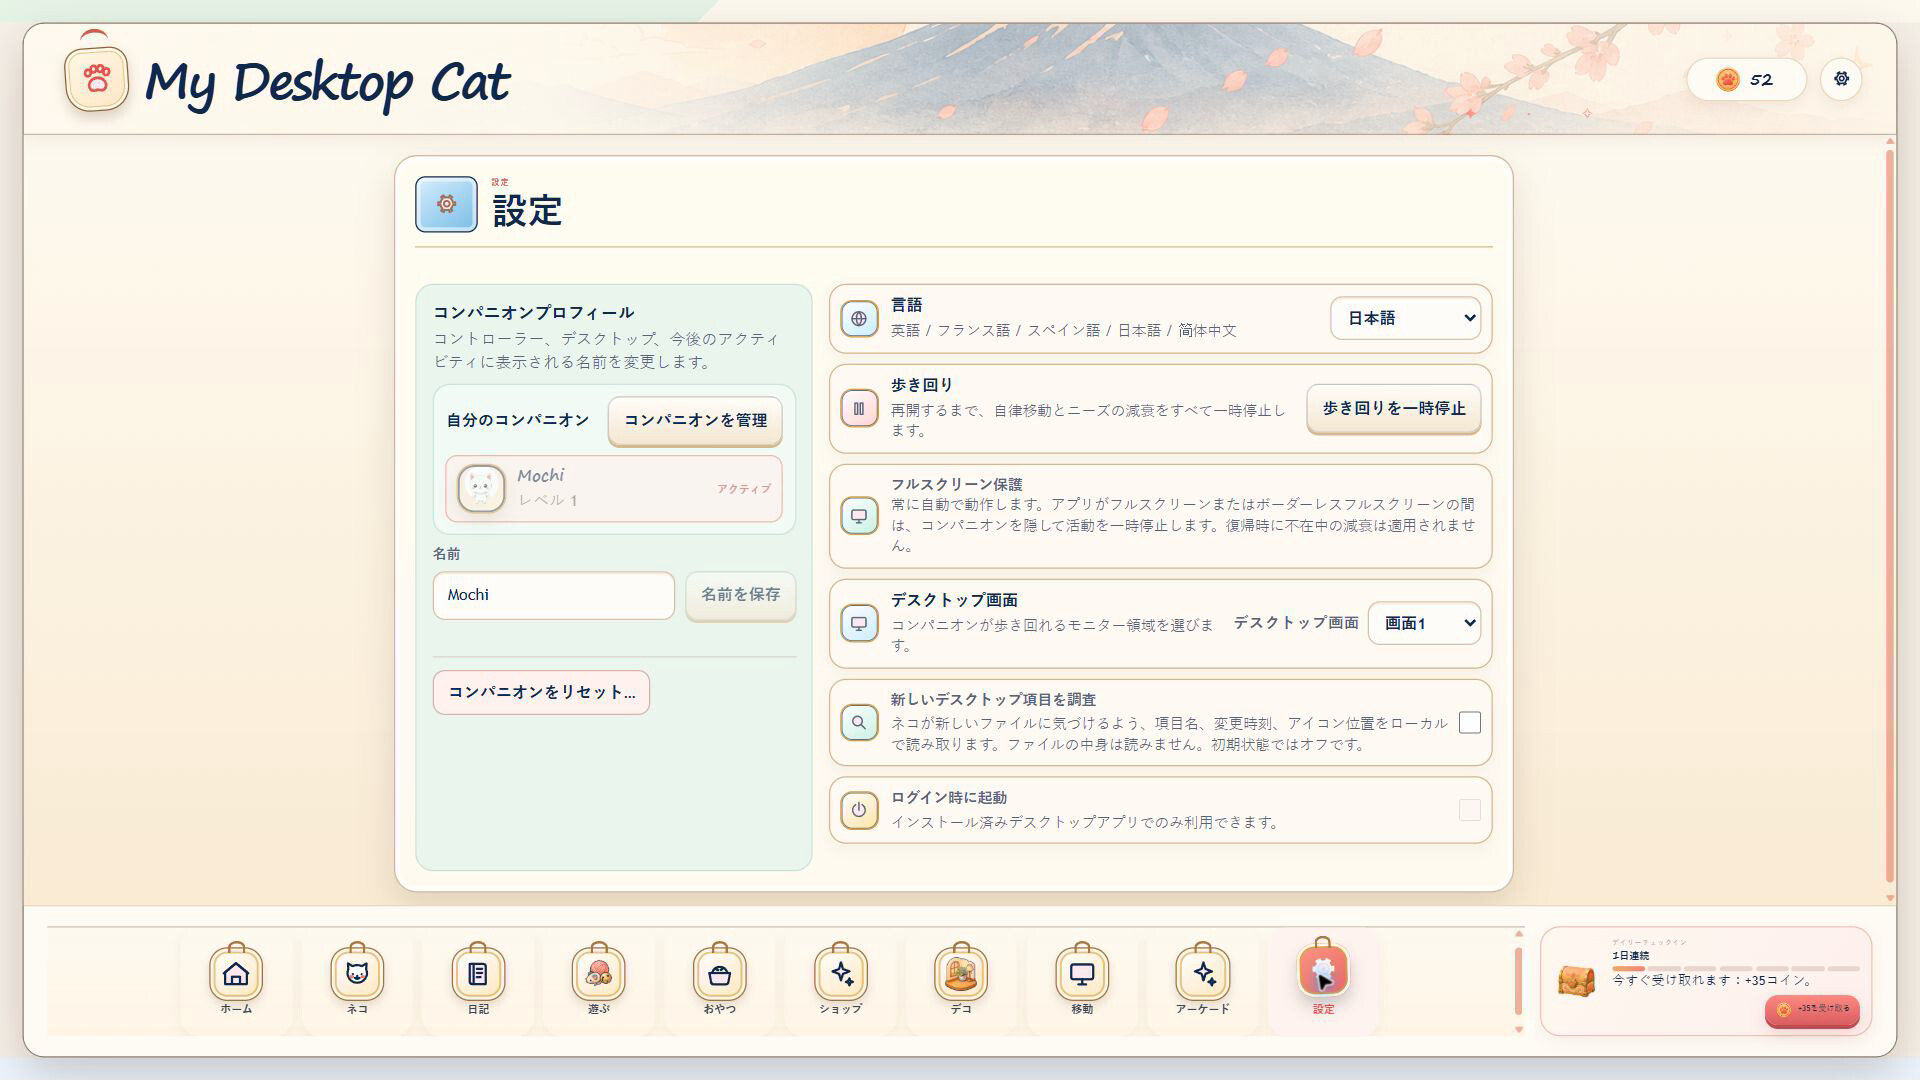Open the 画面1 desktop screen dropdown
The height and width of the screenshot is (1080, 1920).
[x=1424, y=623]
